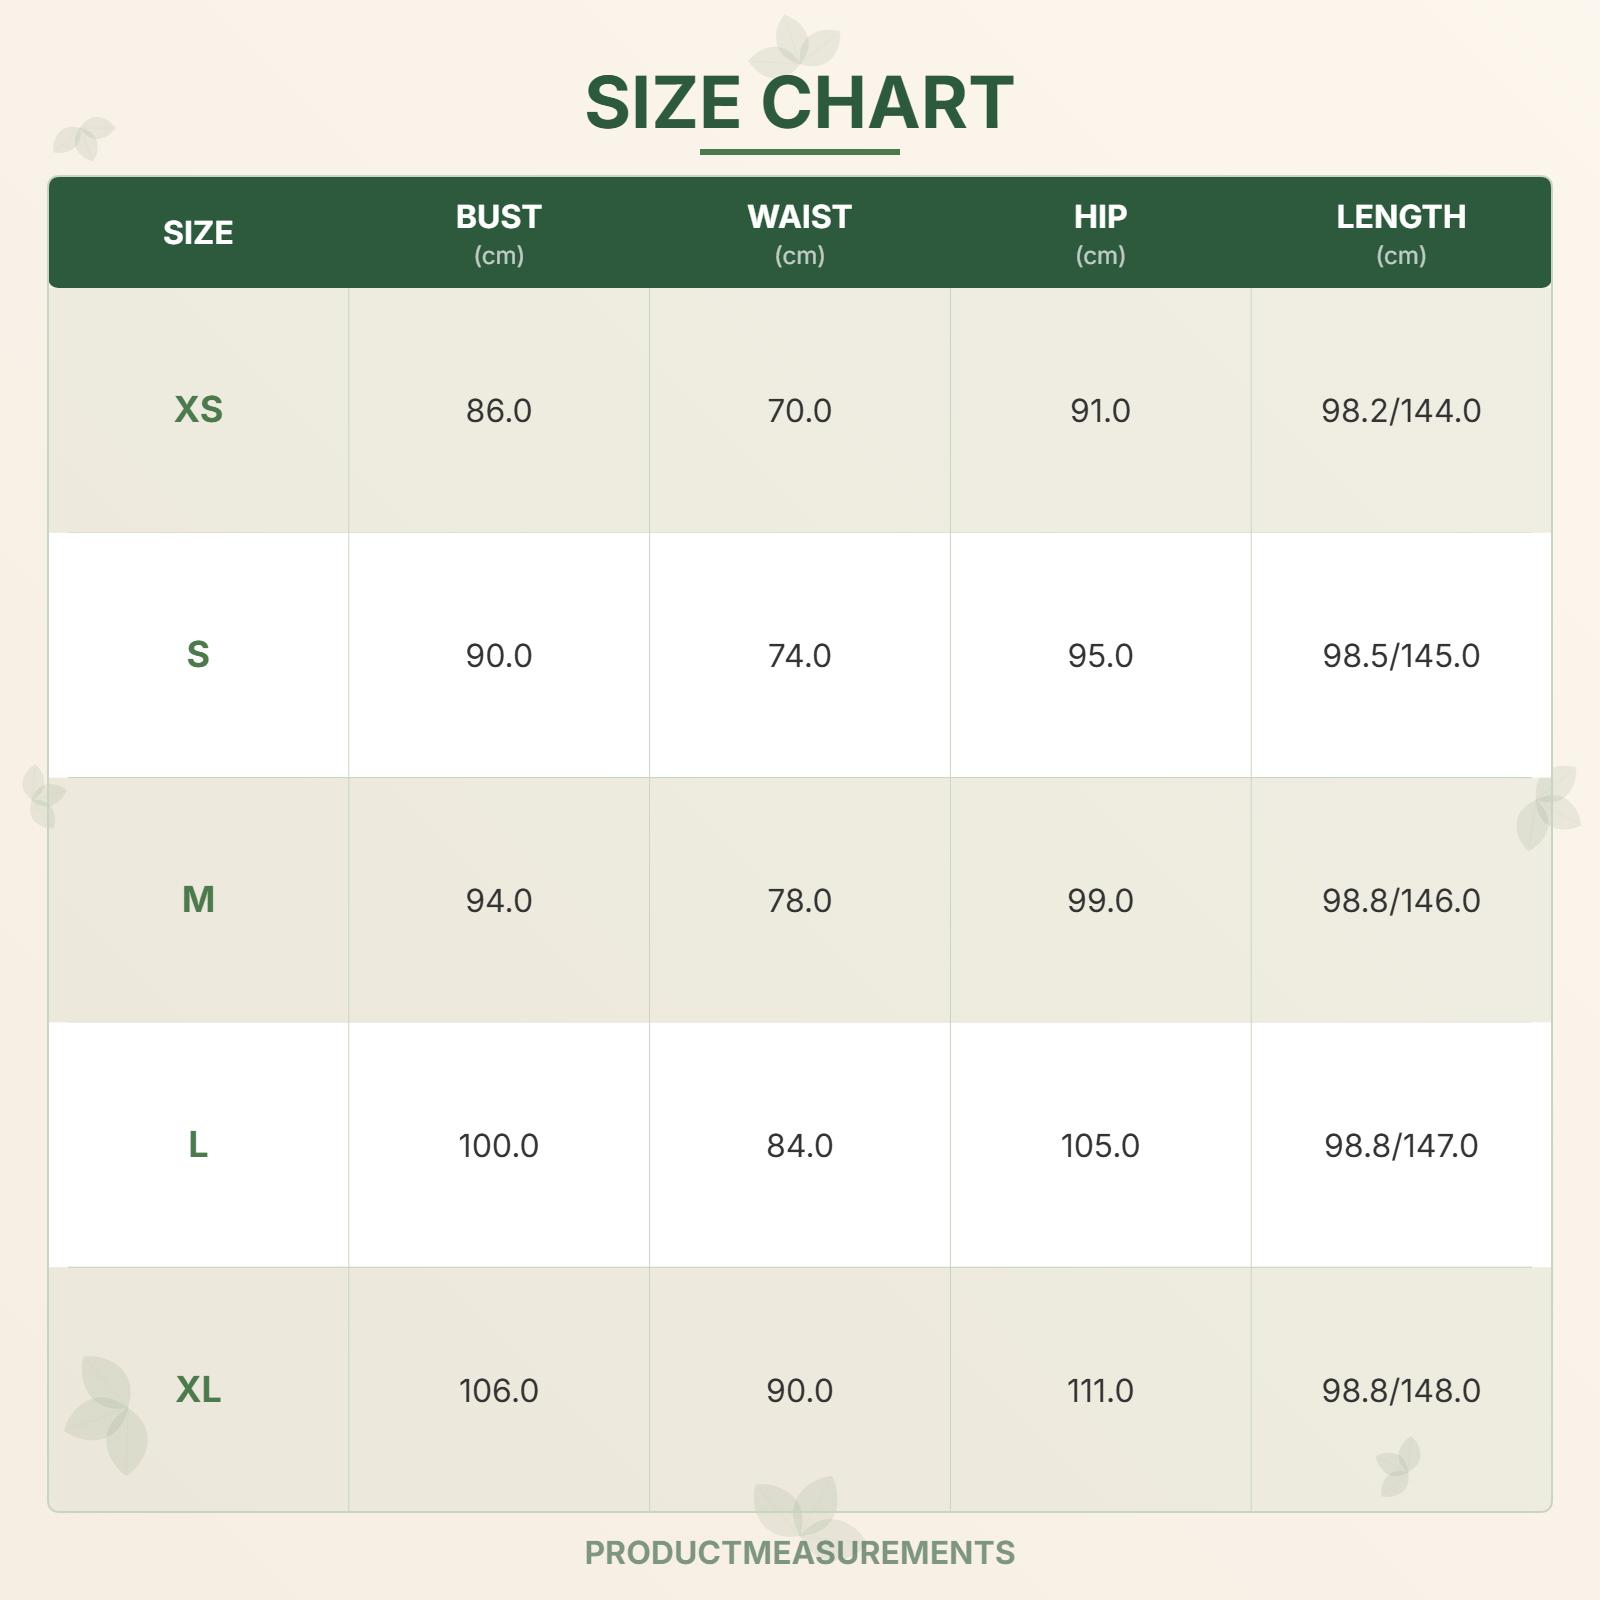Image resolution: width=1600 pixels, height=1600 pixels.
Task: Click the PRODUCTMEASUREMENTS footer text
Action: [x=799, y=1552]
